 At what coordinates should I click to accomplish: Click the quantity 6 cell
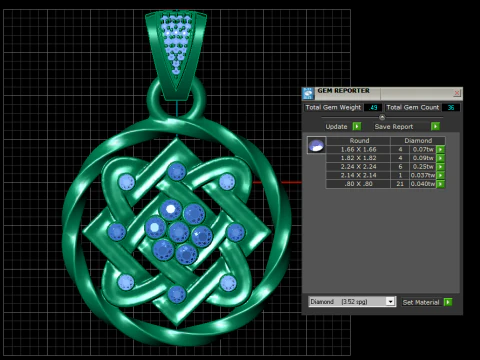click(x=400, y=167)
